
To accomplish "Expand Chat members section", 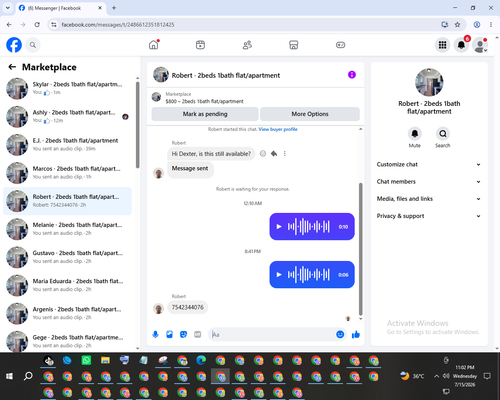I will pyautogui.click(x=429, y=182).
